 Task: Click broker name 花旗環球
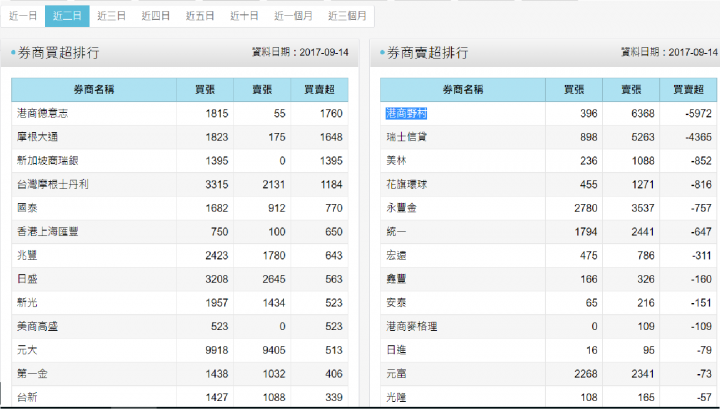click(406, 185)
